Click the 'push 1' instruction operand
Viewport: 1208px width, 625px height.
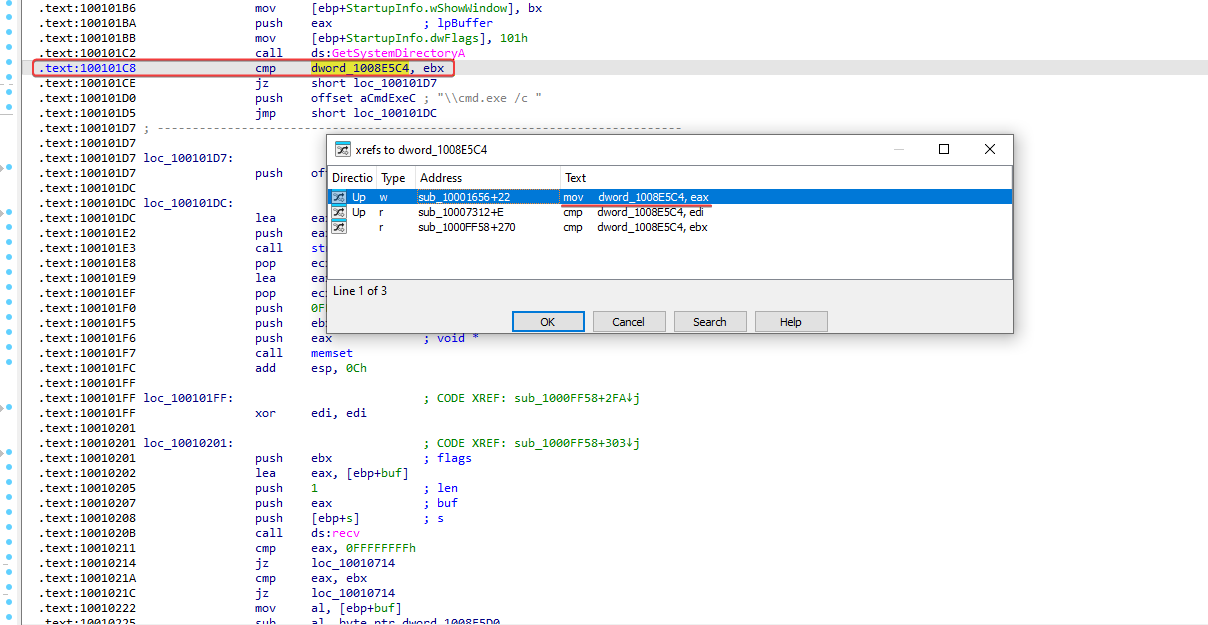314,488
